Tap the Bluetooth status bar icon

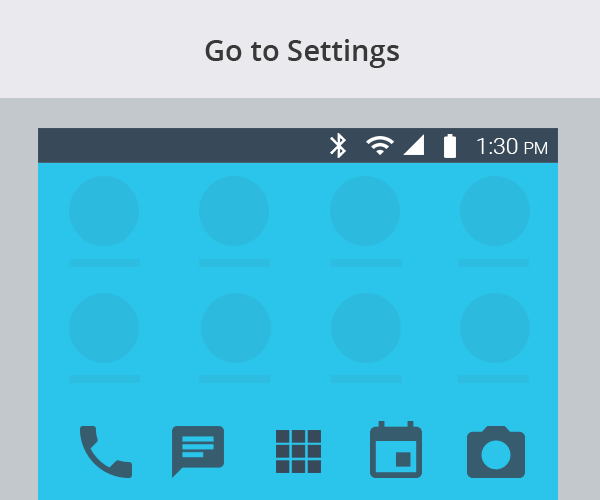[338, 146]
